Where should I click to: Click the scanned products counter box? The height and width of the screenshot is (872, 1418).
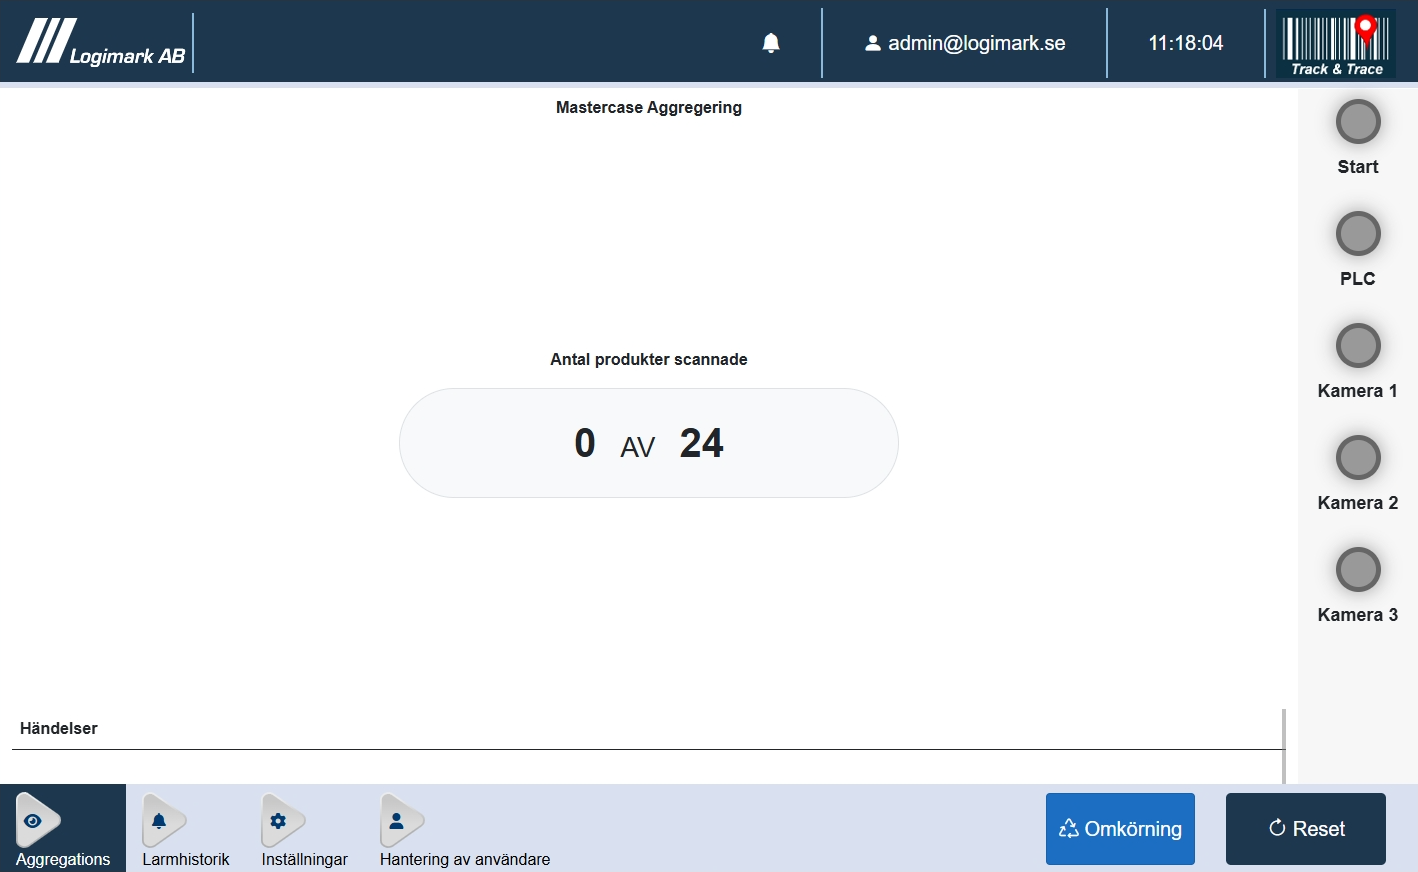[x=648, y=443]
